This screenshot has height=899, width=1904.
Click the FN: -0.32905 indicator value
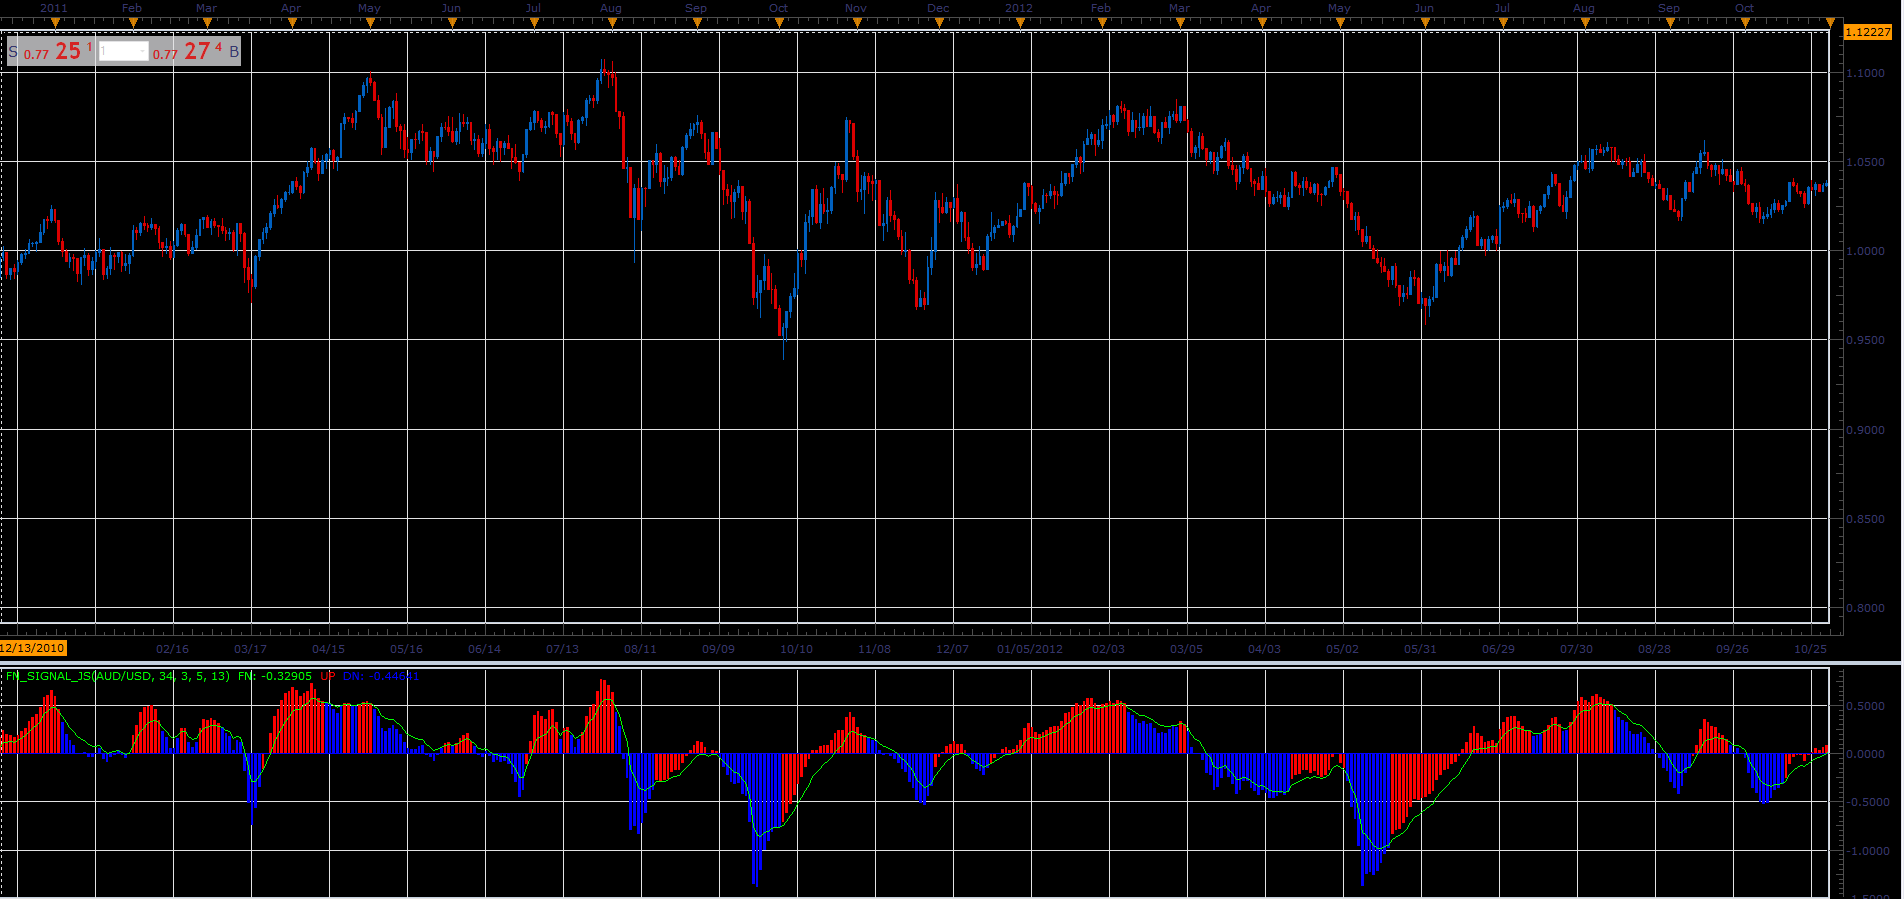tap(275, 676)
